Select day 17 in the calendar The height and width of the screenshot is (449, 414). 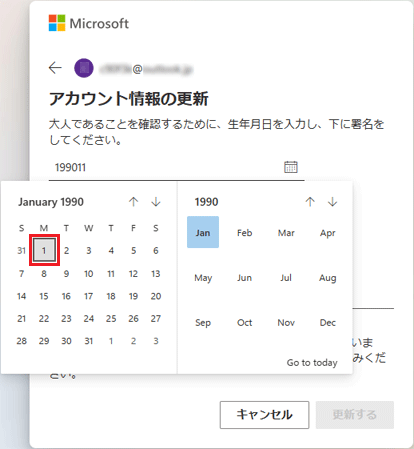click(x=89, y=296)
